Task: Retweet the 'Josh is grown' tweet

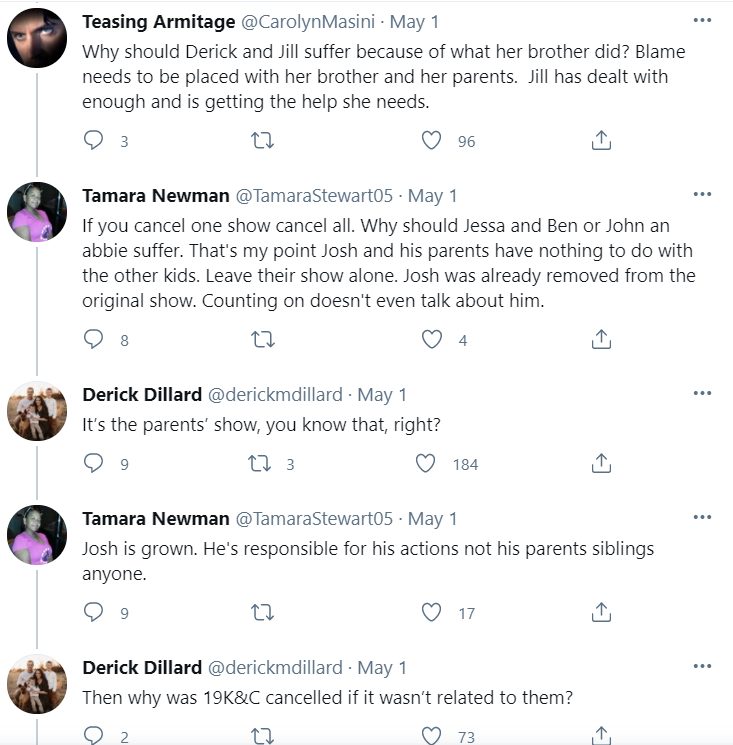Action: coord(262,612)
